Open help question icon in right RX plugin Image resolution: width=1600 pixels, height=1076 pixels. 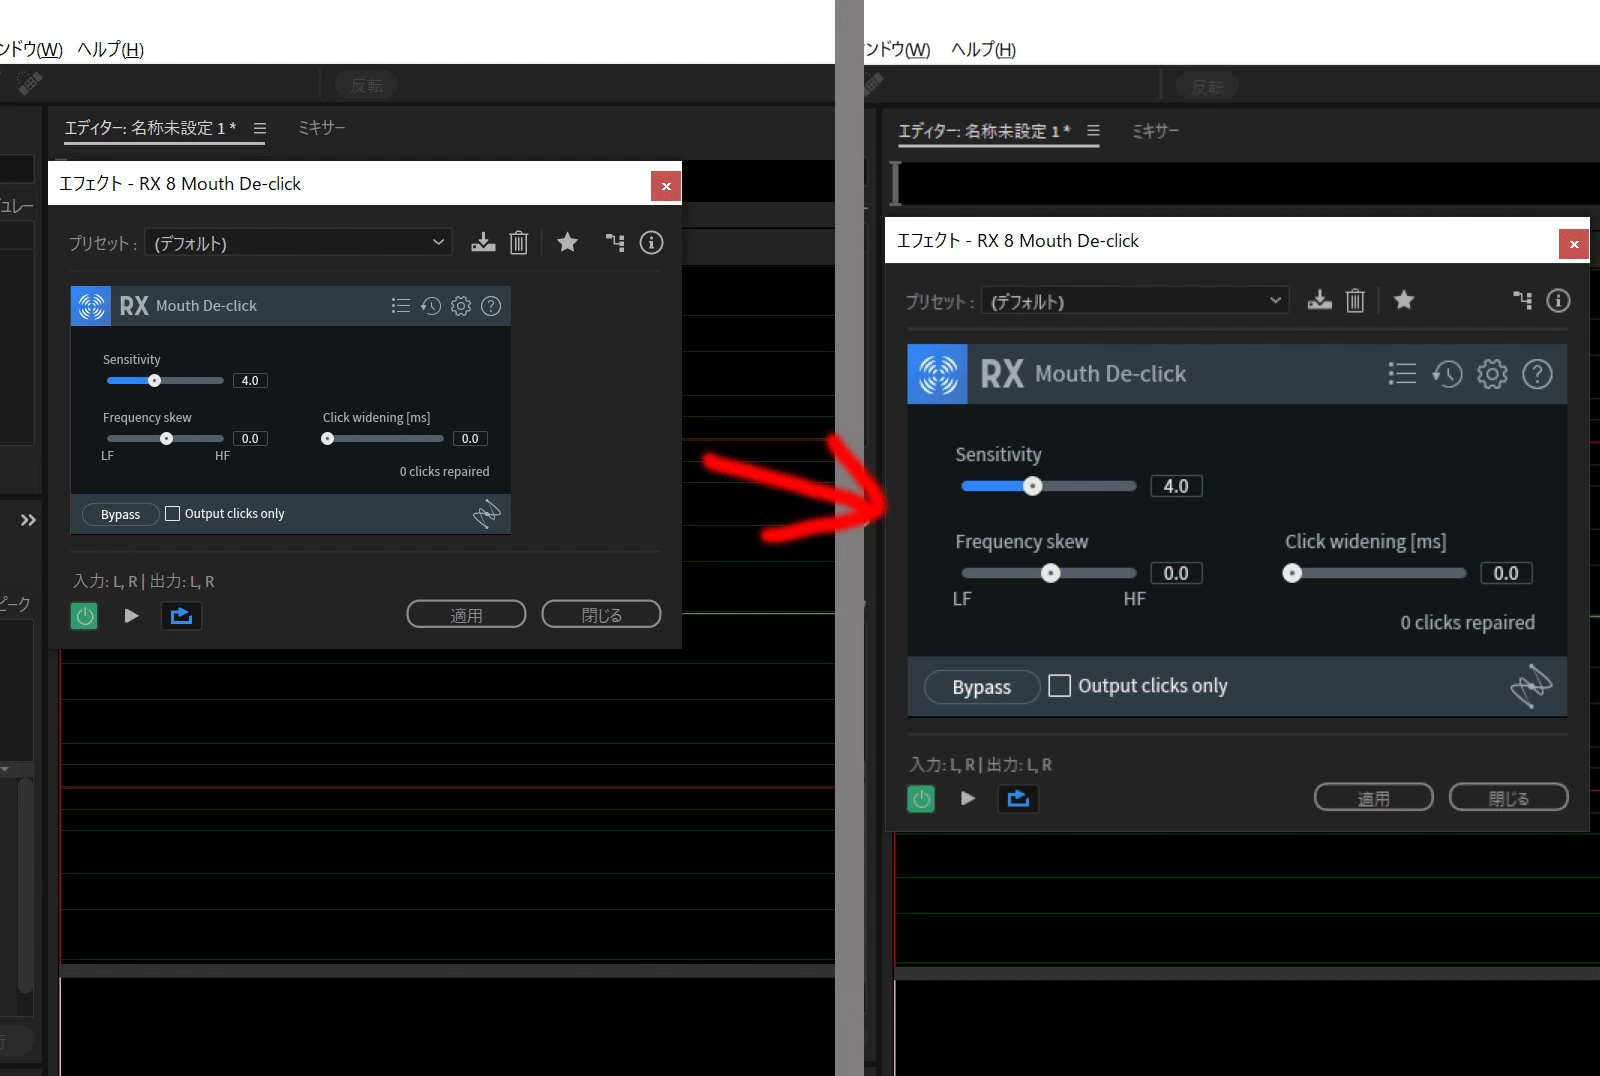(x=1537, y=374)
